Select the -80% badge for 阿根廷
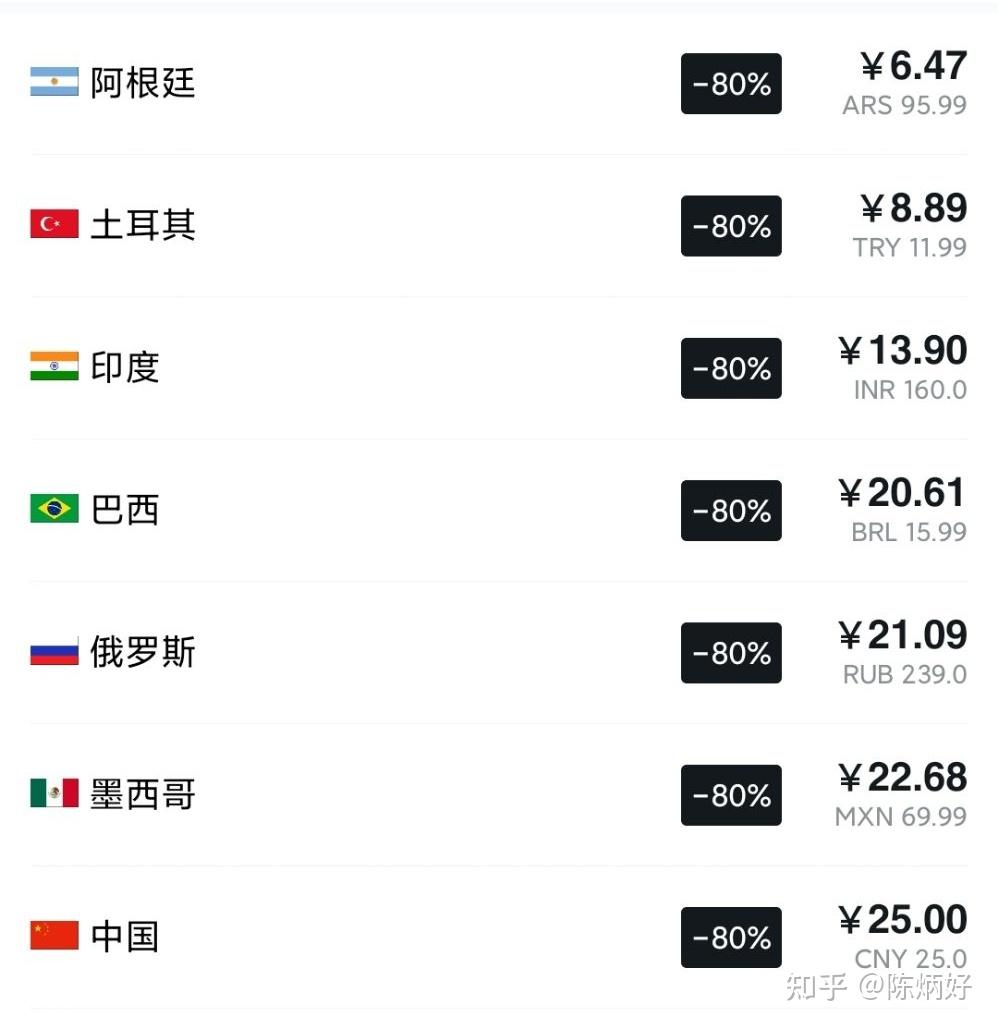Image resolution: width=998 pixels, height=1027 pixels. point(731,84)
